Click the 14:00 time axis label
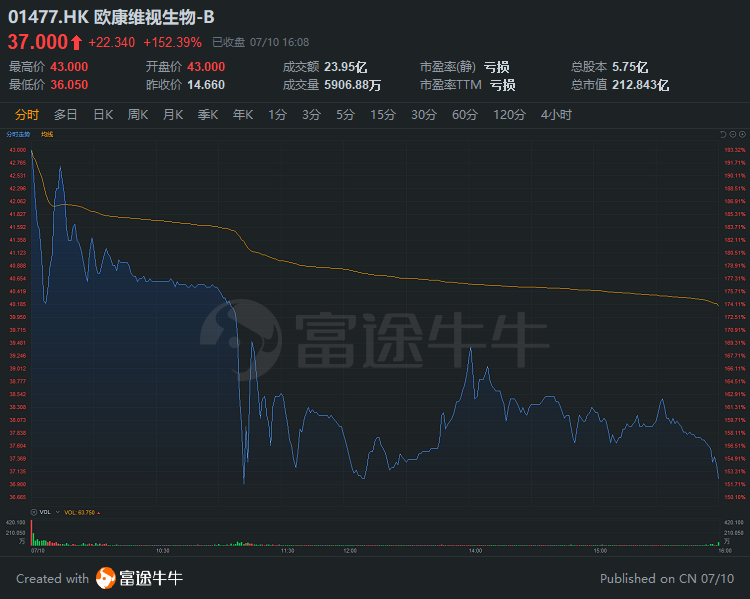 tap(475, 551)
